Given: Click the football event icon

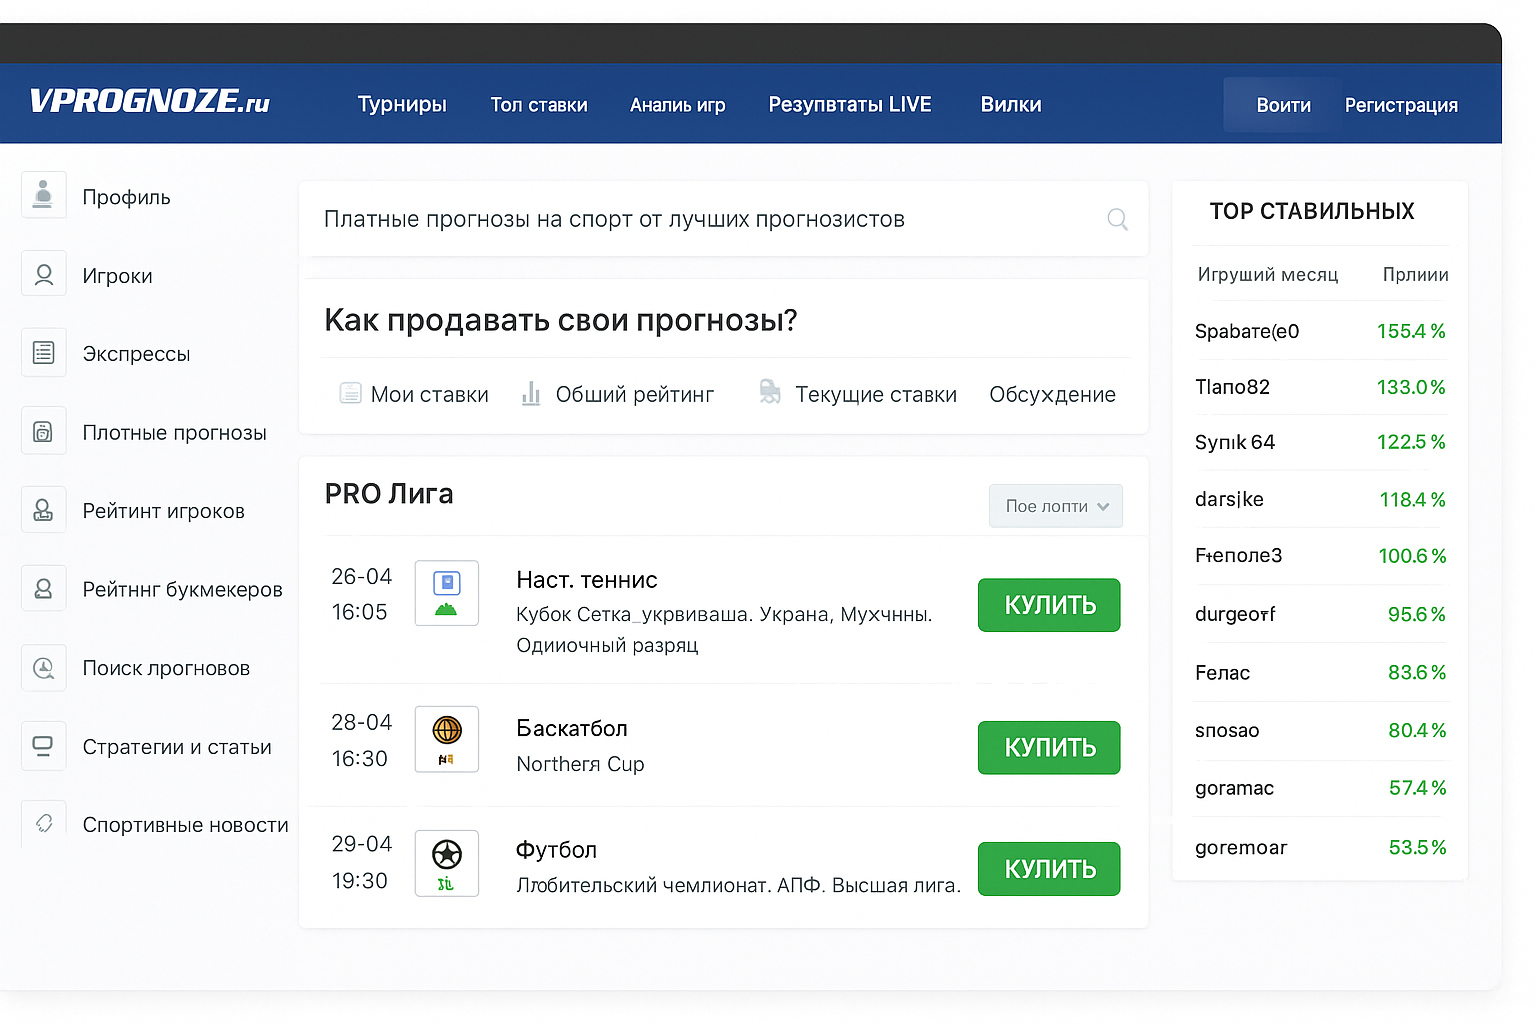Looking at the screenshot, I should tap(446, 863).
